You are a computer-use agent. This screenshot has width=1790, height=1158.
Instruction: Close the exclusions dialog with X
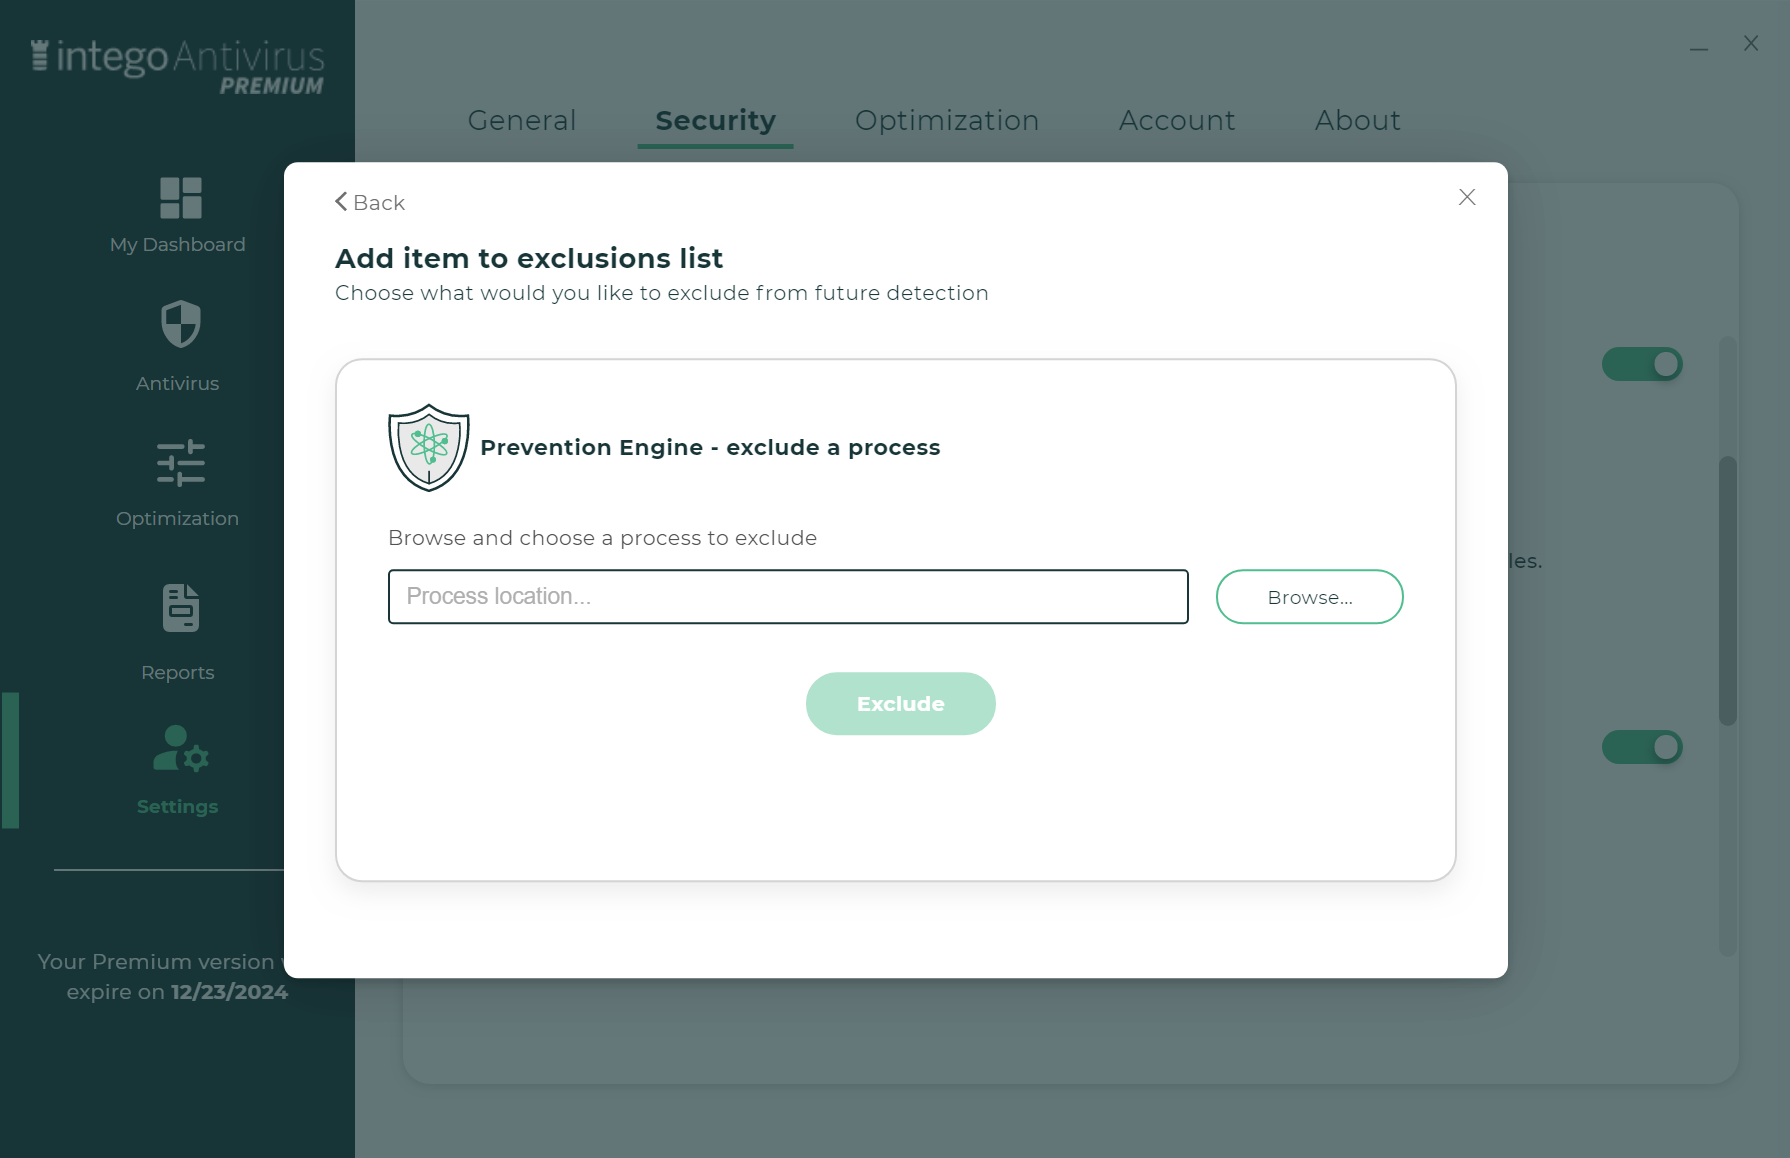[x=1467, y=197]
